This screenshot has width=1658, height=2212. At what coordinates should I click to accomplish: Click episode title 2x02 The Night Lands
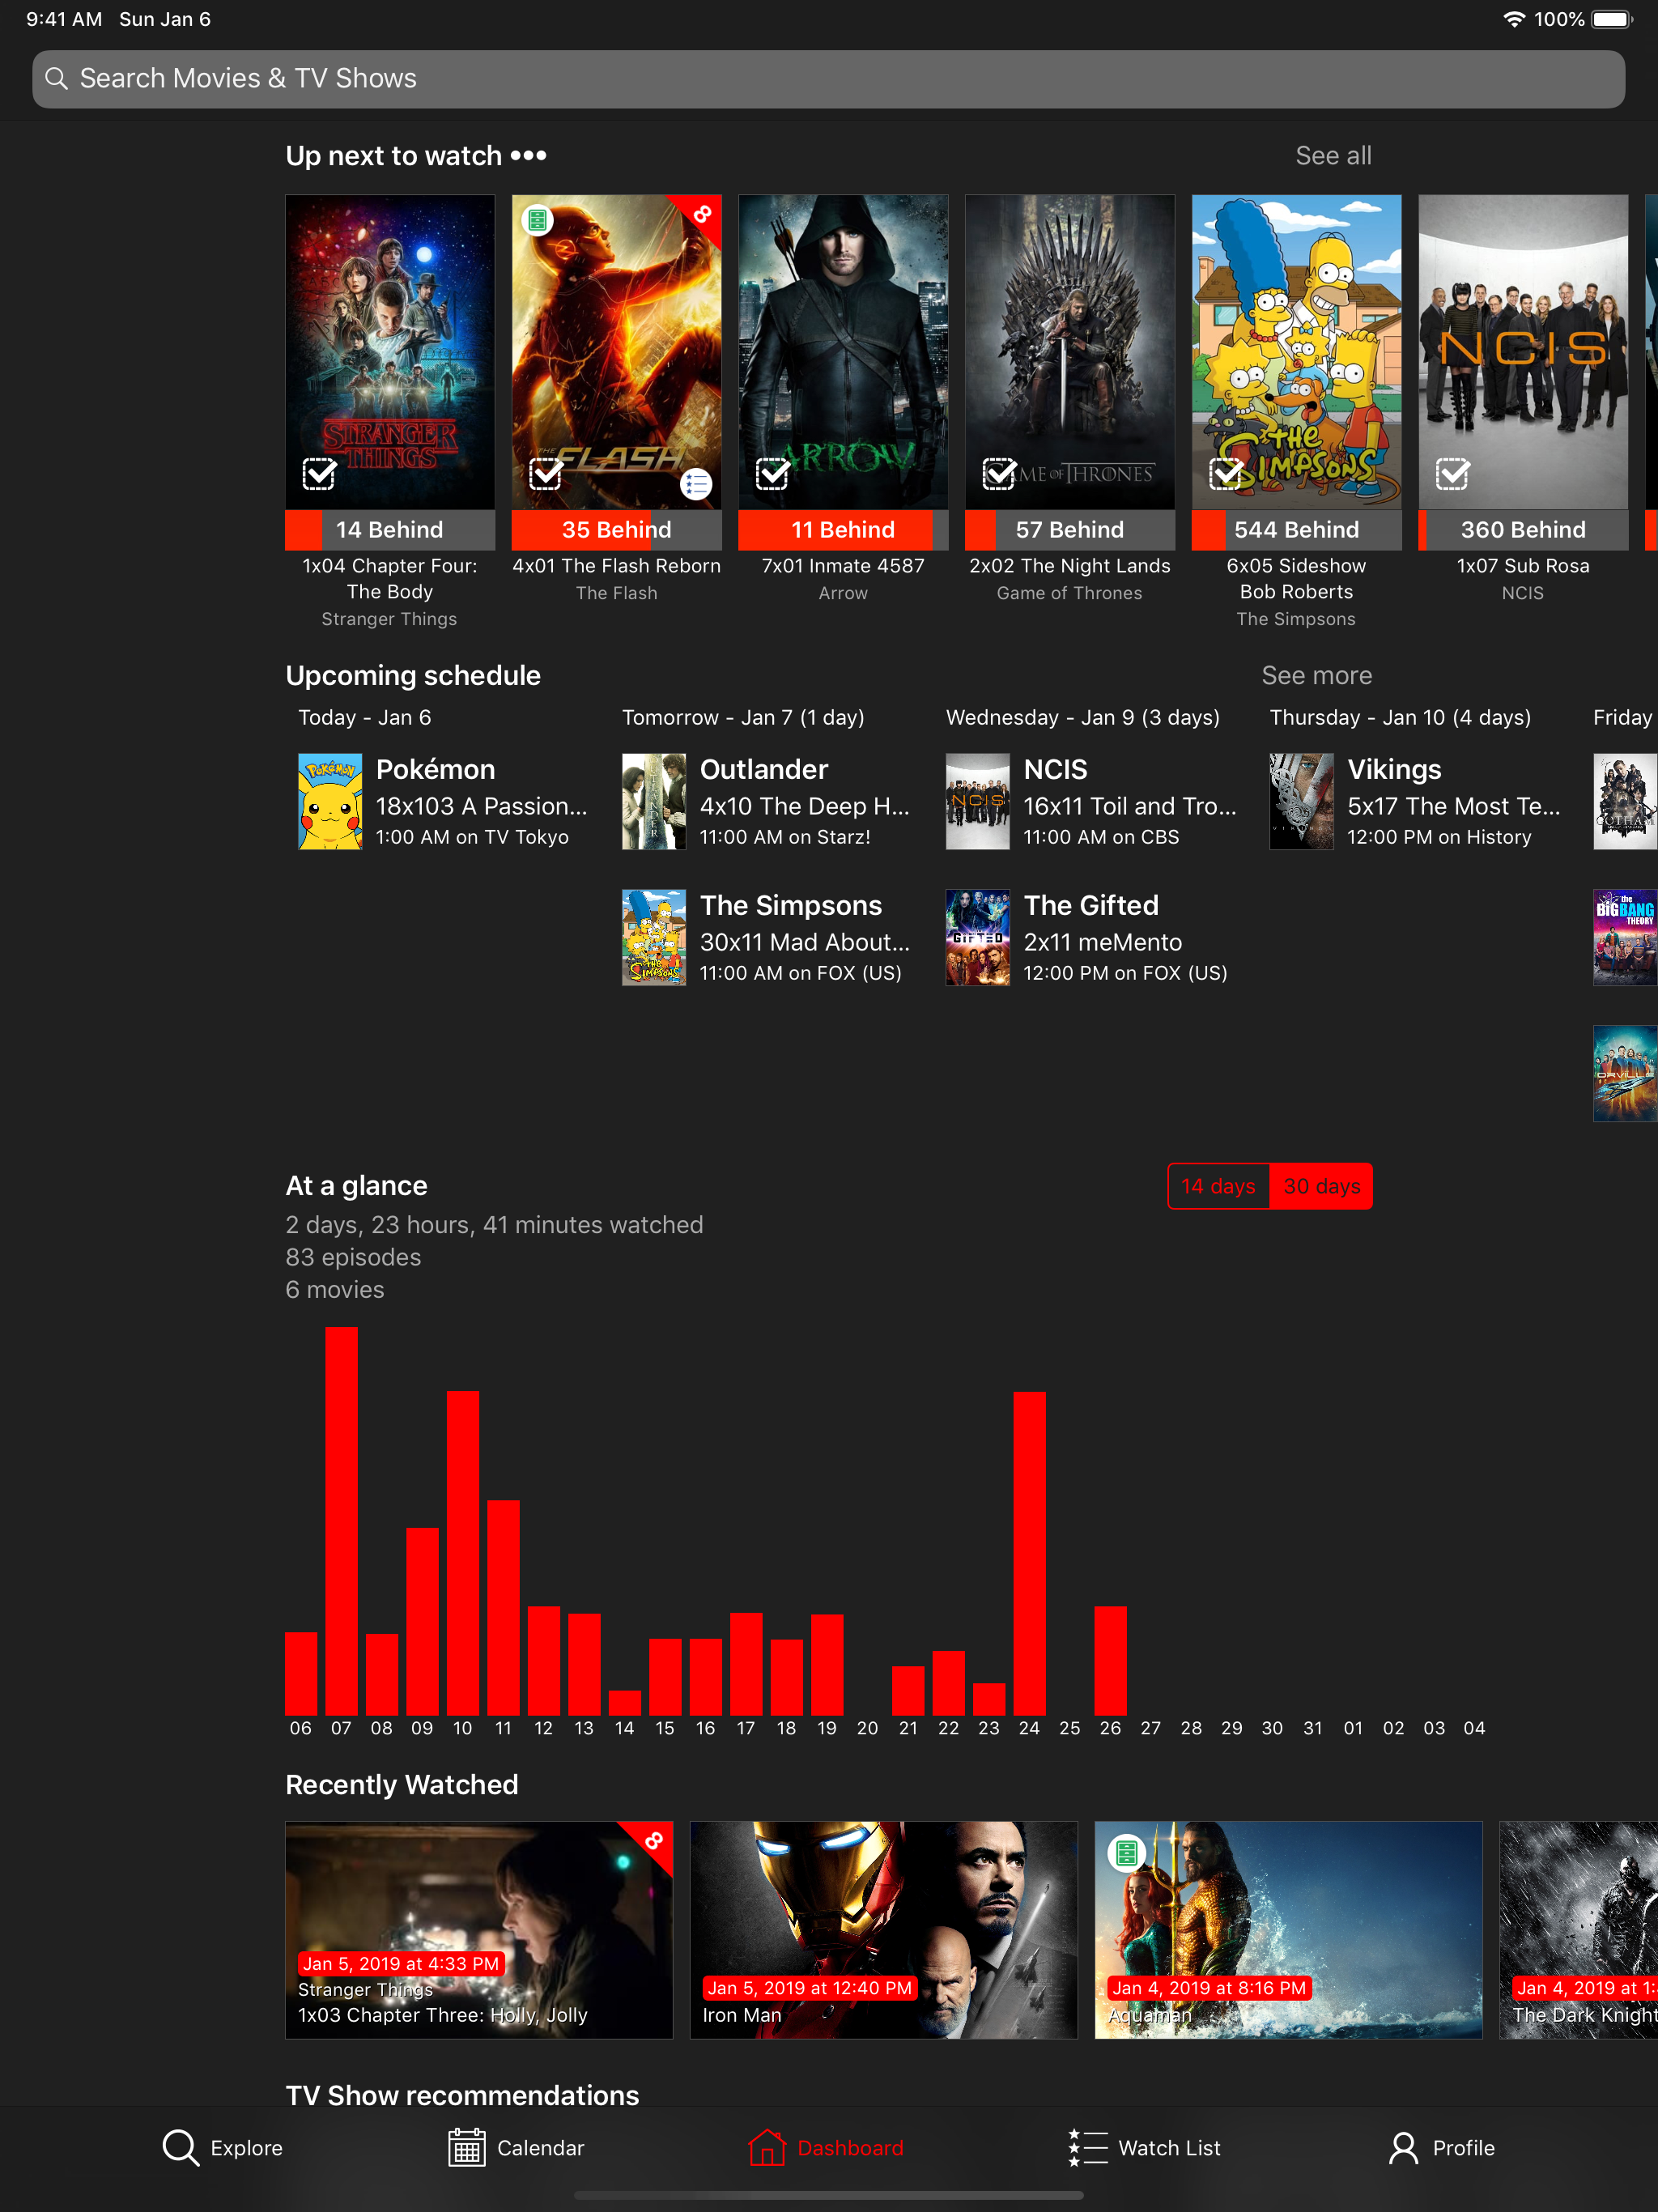[1069, 566]
